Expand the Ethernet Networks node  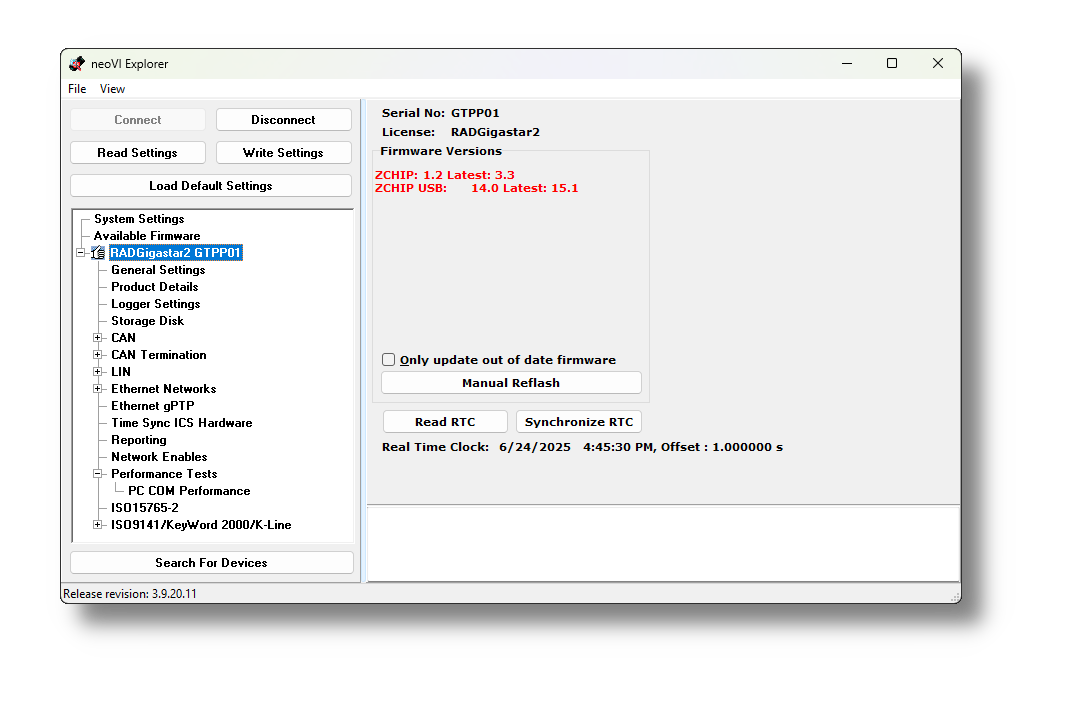[x=96, y=388]
